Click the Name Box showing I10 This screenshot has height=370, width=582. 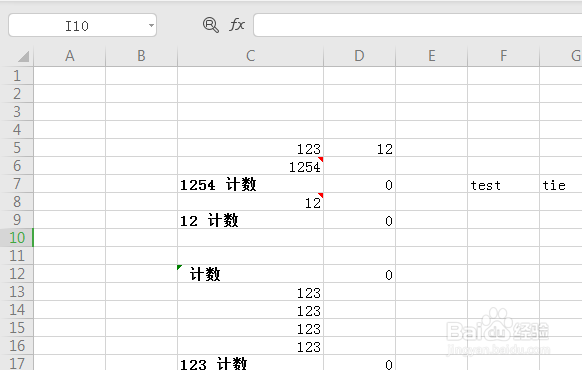pyautogui.click(x=82, y=26)
